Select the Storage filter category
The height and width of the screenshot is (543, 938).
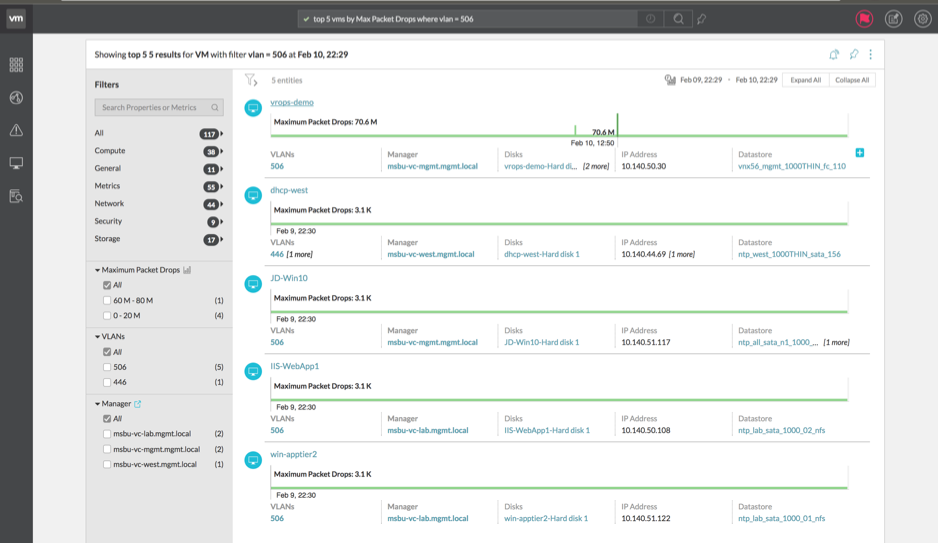tap(107, 239)
